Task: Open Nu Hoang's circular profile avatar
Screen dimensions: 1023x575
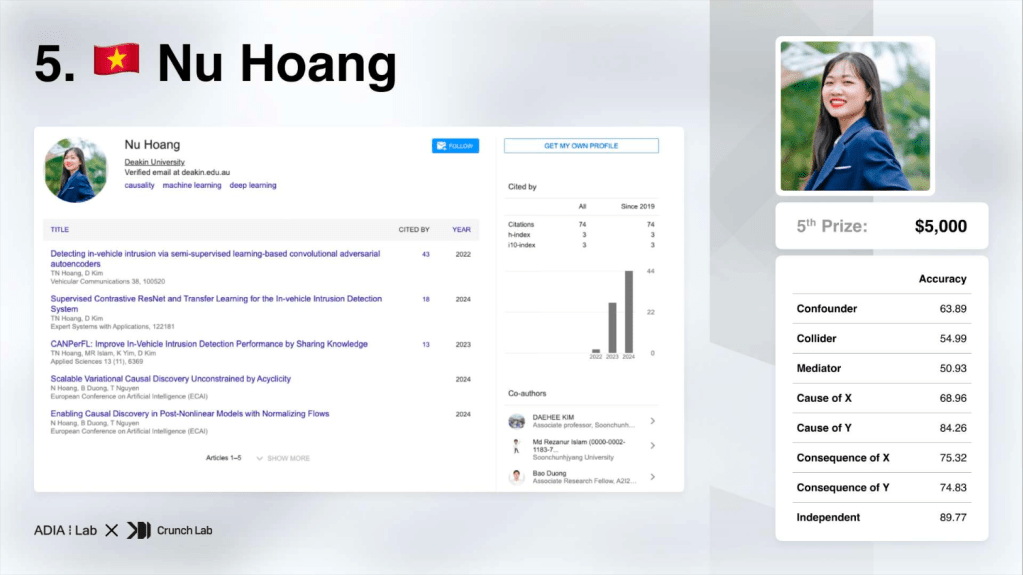Action: (x=75, y=170)
